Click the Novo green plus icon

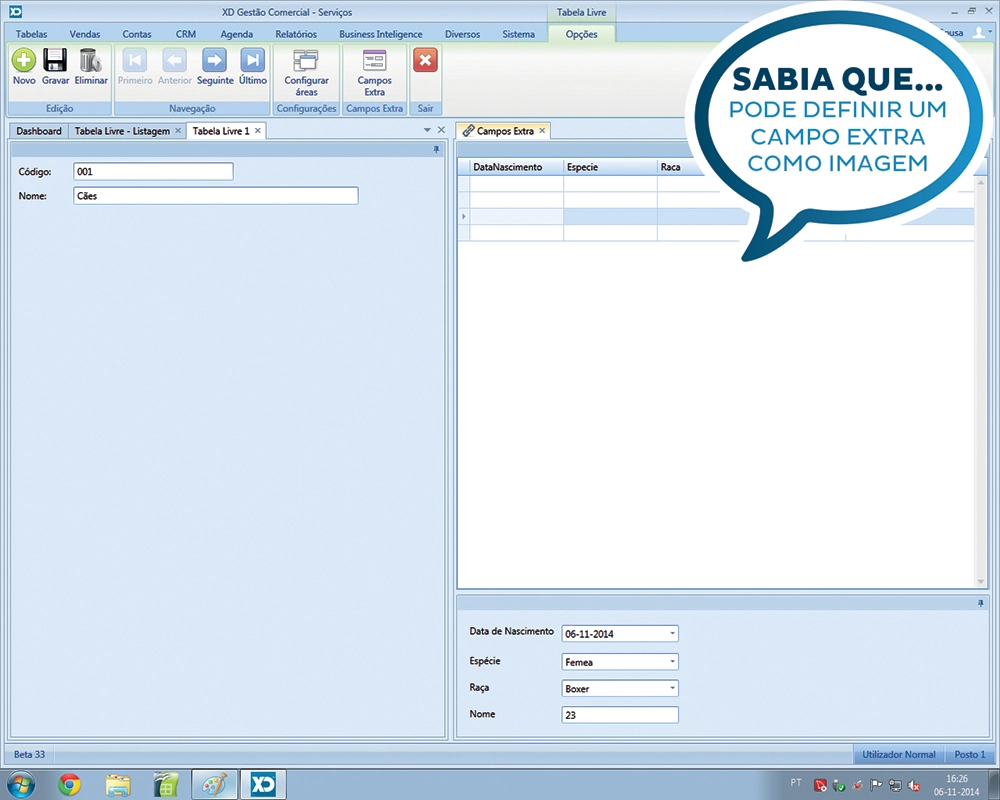[x=24, y=61]
